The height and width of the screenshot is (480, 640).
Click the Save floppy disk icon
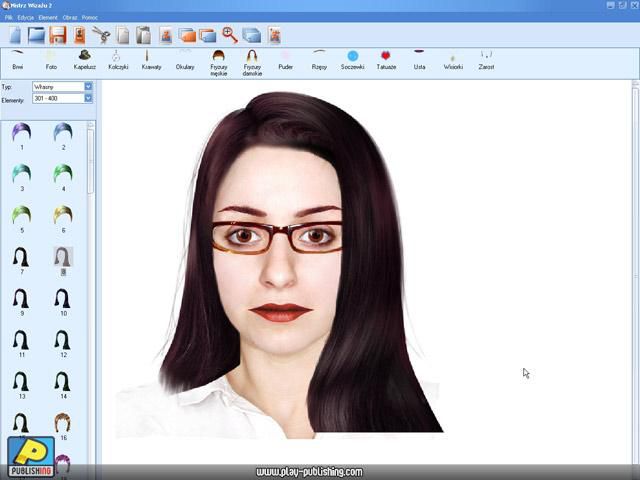tap(58, 36)
